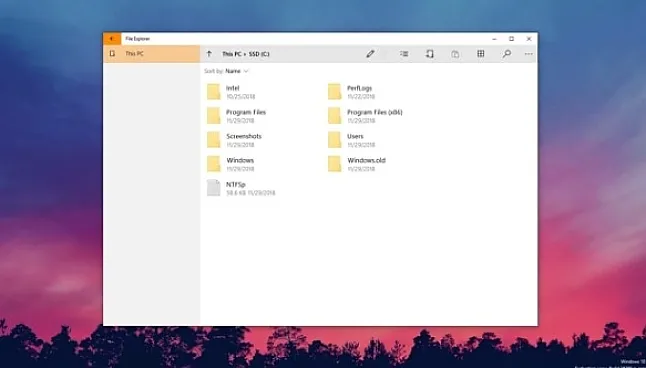Select the NTFSp file
Viewport: 646px width, 368px height.
pos(241,188)
